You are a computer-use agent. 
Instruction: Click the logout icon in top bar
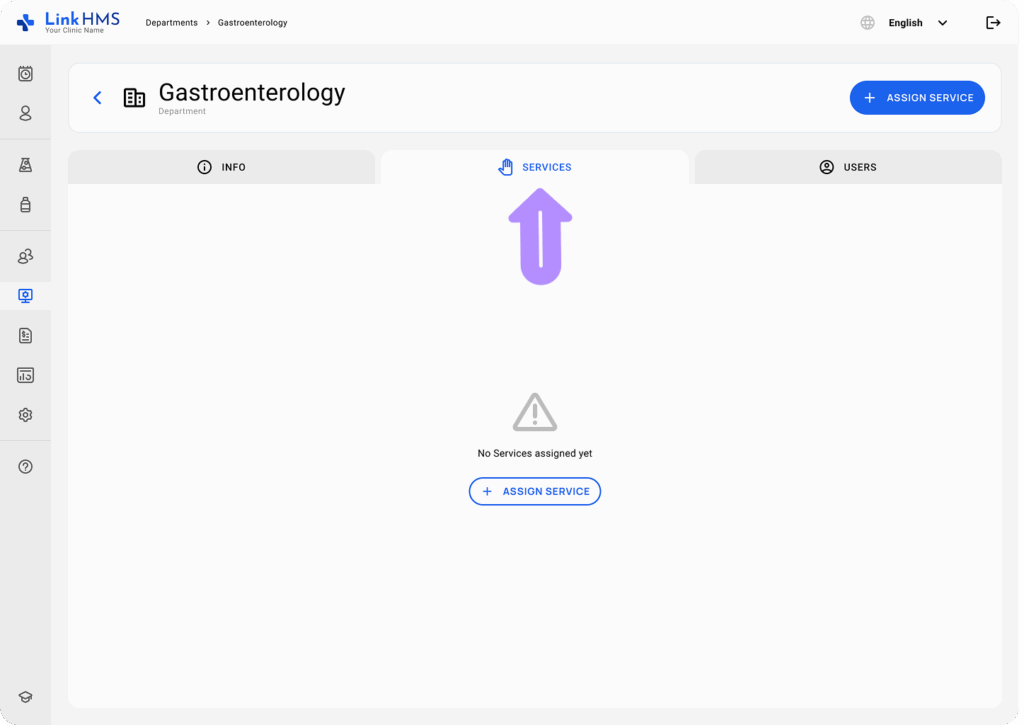coord(993,23)
